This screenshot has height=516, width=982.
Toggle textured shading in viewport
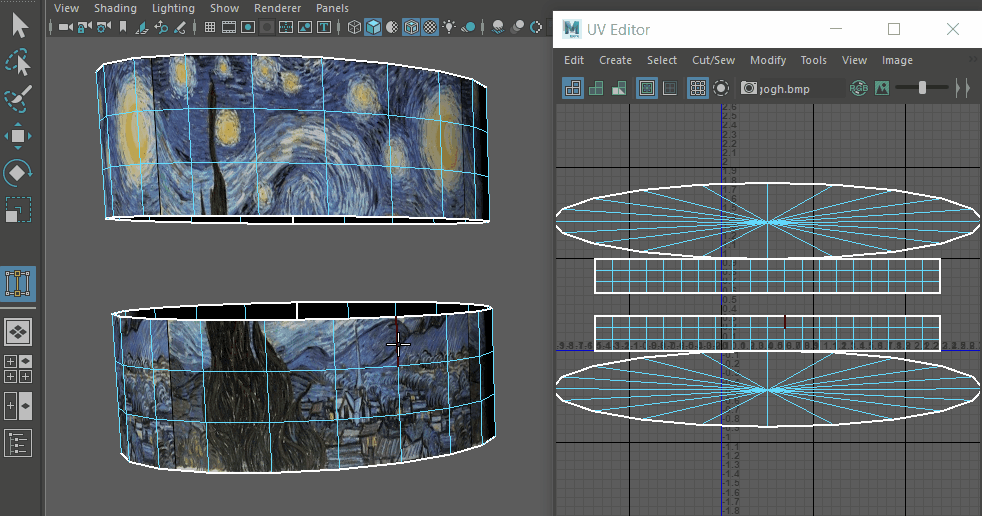point(430,28)
